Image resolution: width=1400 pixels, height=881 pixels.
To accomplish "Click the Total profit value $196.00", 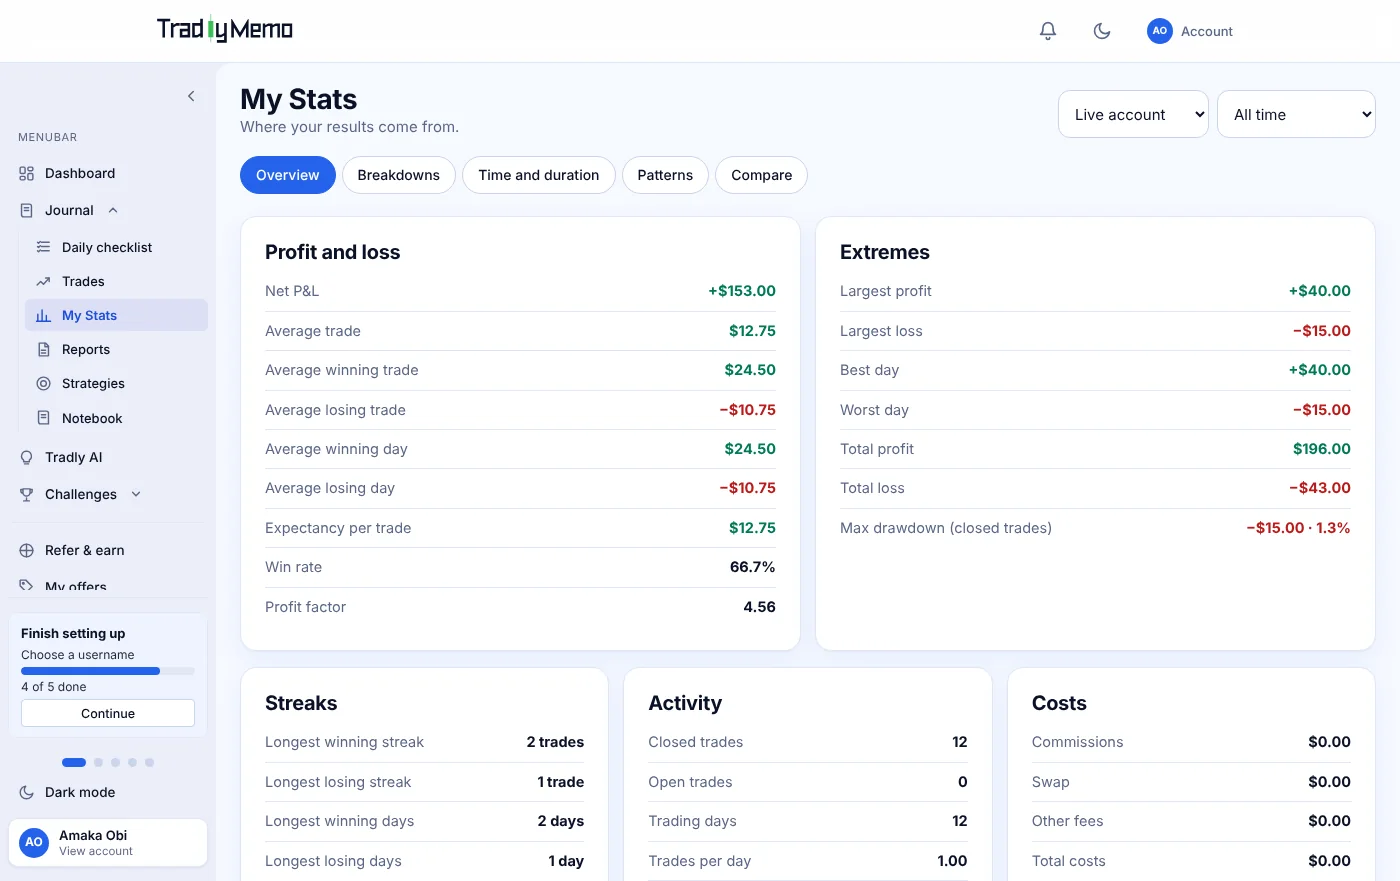I will point(1322,449).
